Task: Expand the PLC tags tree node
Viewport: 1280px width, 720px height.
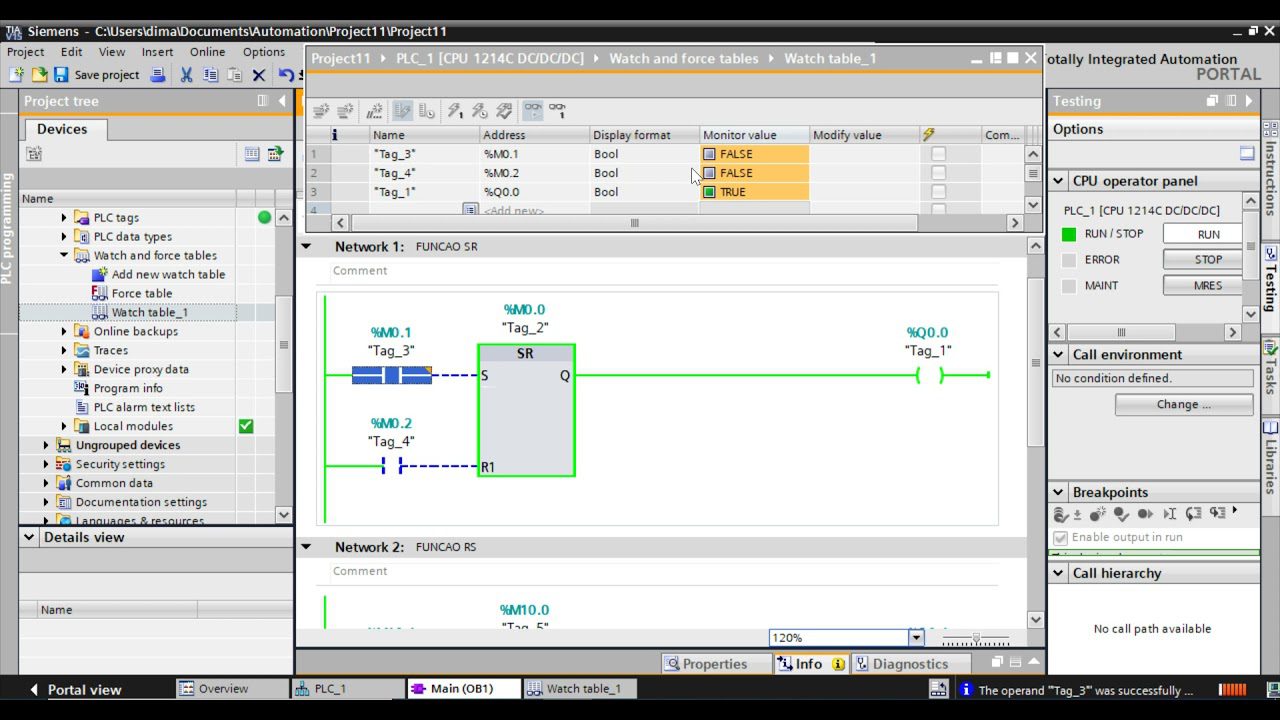Action: (x=64, y=217)
